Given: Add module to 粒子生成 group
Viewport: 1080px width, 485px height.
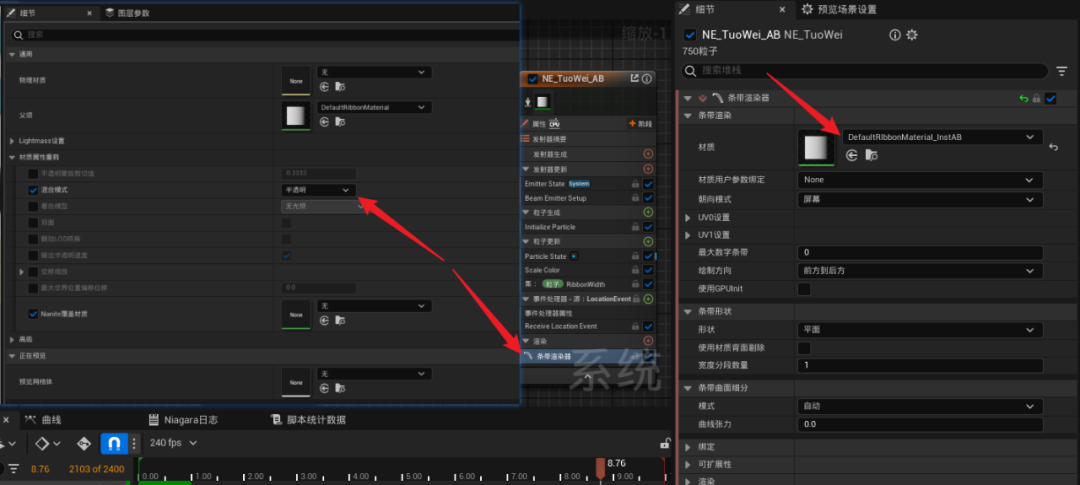Looking at the screenshot, I should pos(647,212).
